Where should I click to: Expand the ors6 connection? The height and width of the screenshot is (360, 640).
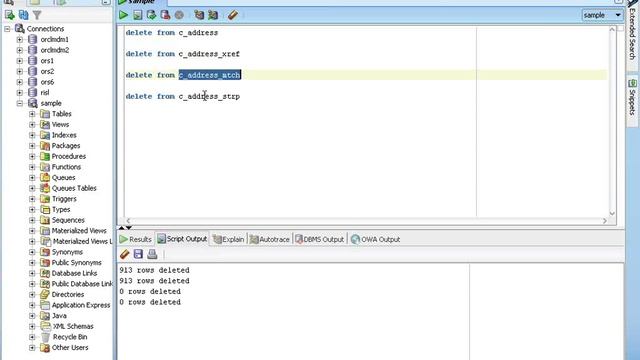click(20, 82)
